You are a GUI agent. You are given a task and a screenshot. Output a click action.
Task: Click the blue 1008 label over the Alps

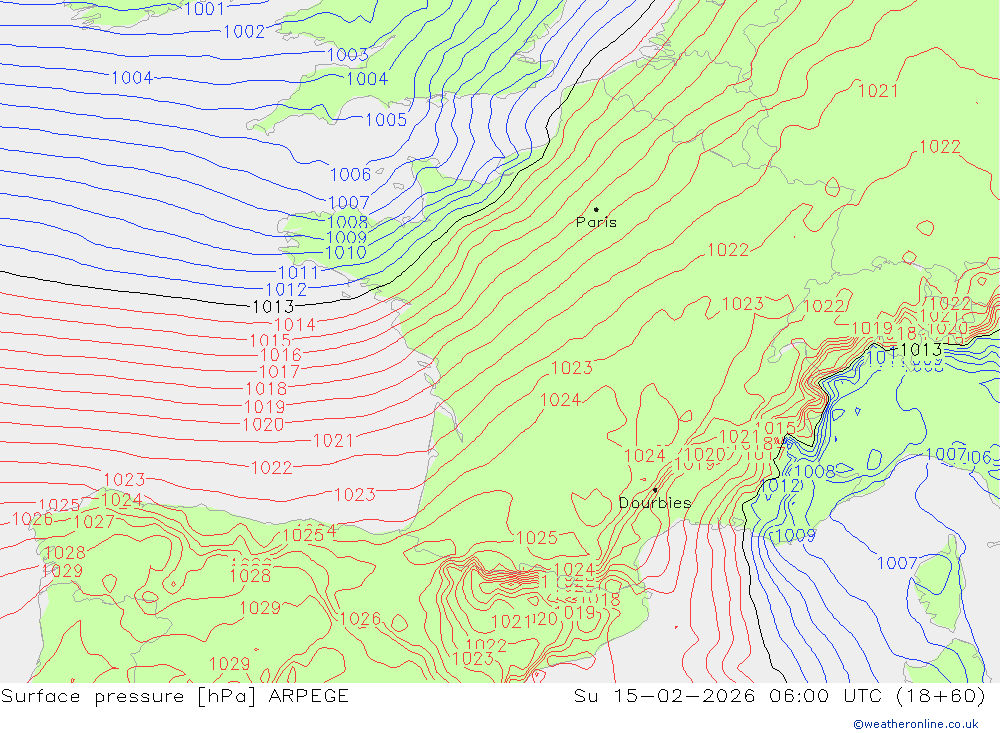(x=815, y=471)
